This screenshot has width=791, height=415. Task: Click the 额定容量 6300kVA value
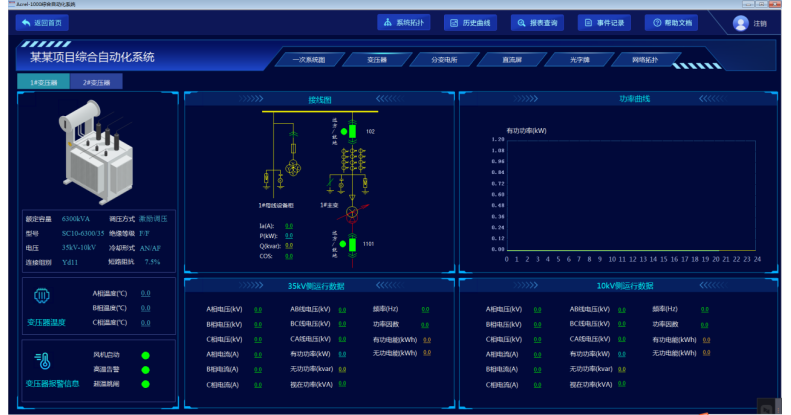[76, 219]
